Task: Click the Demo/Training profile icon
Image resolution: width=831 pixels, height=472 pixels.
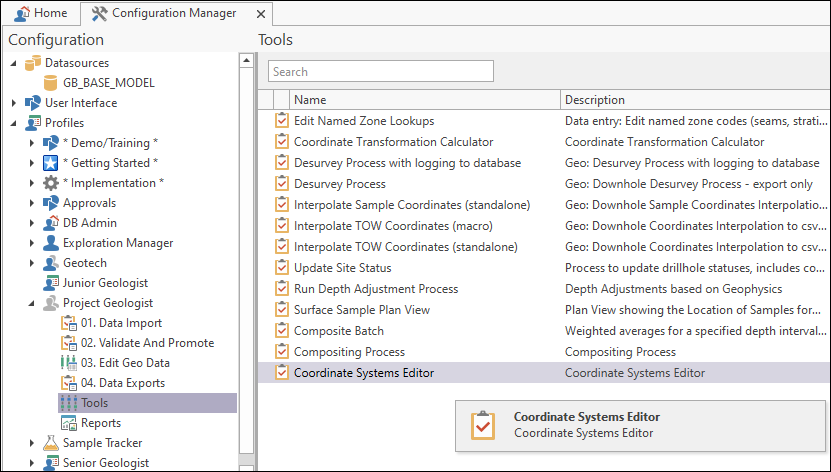Action: click(50, 143)
